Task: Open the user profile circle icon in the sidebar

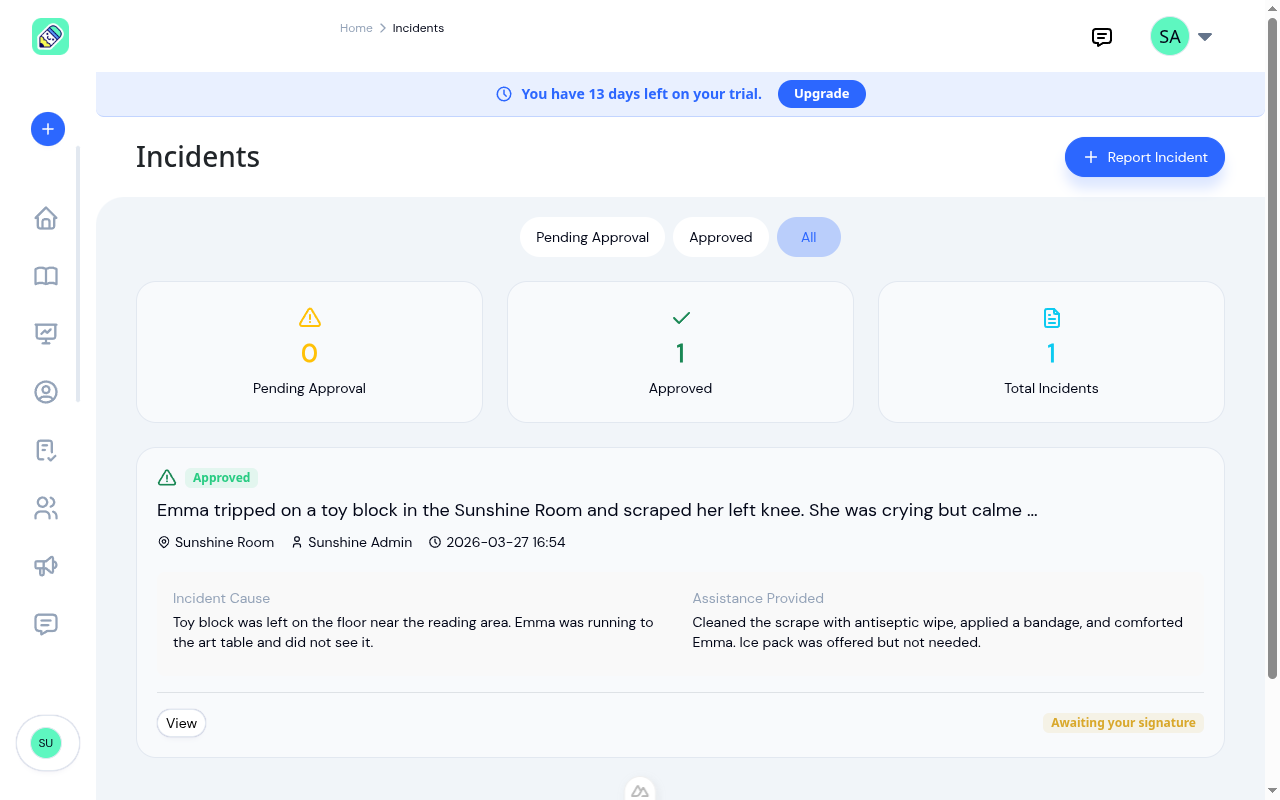Action: tap(46, 392)
